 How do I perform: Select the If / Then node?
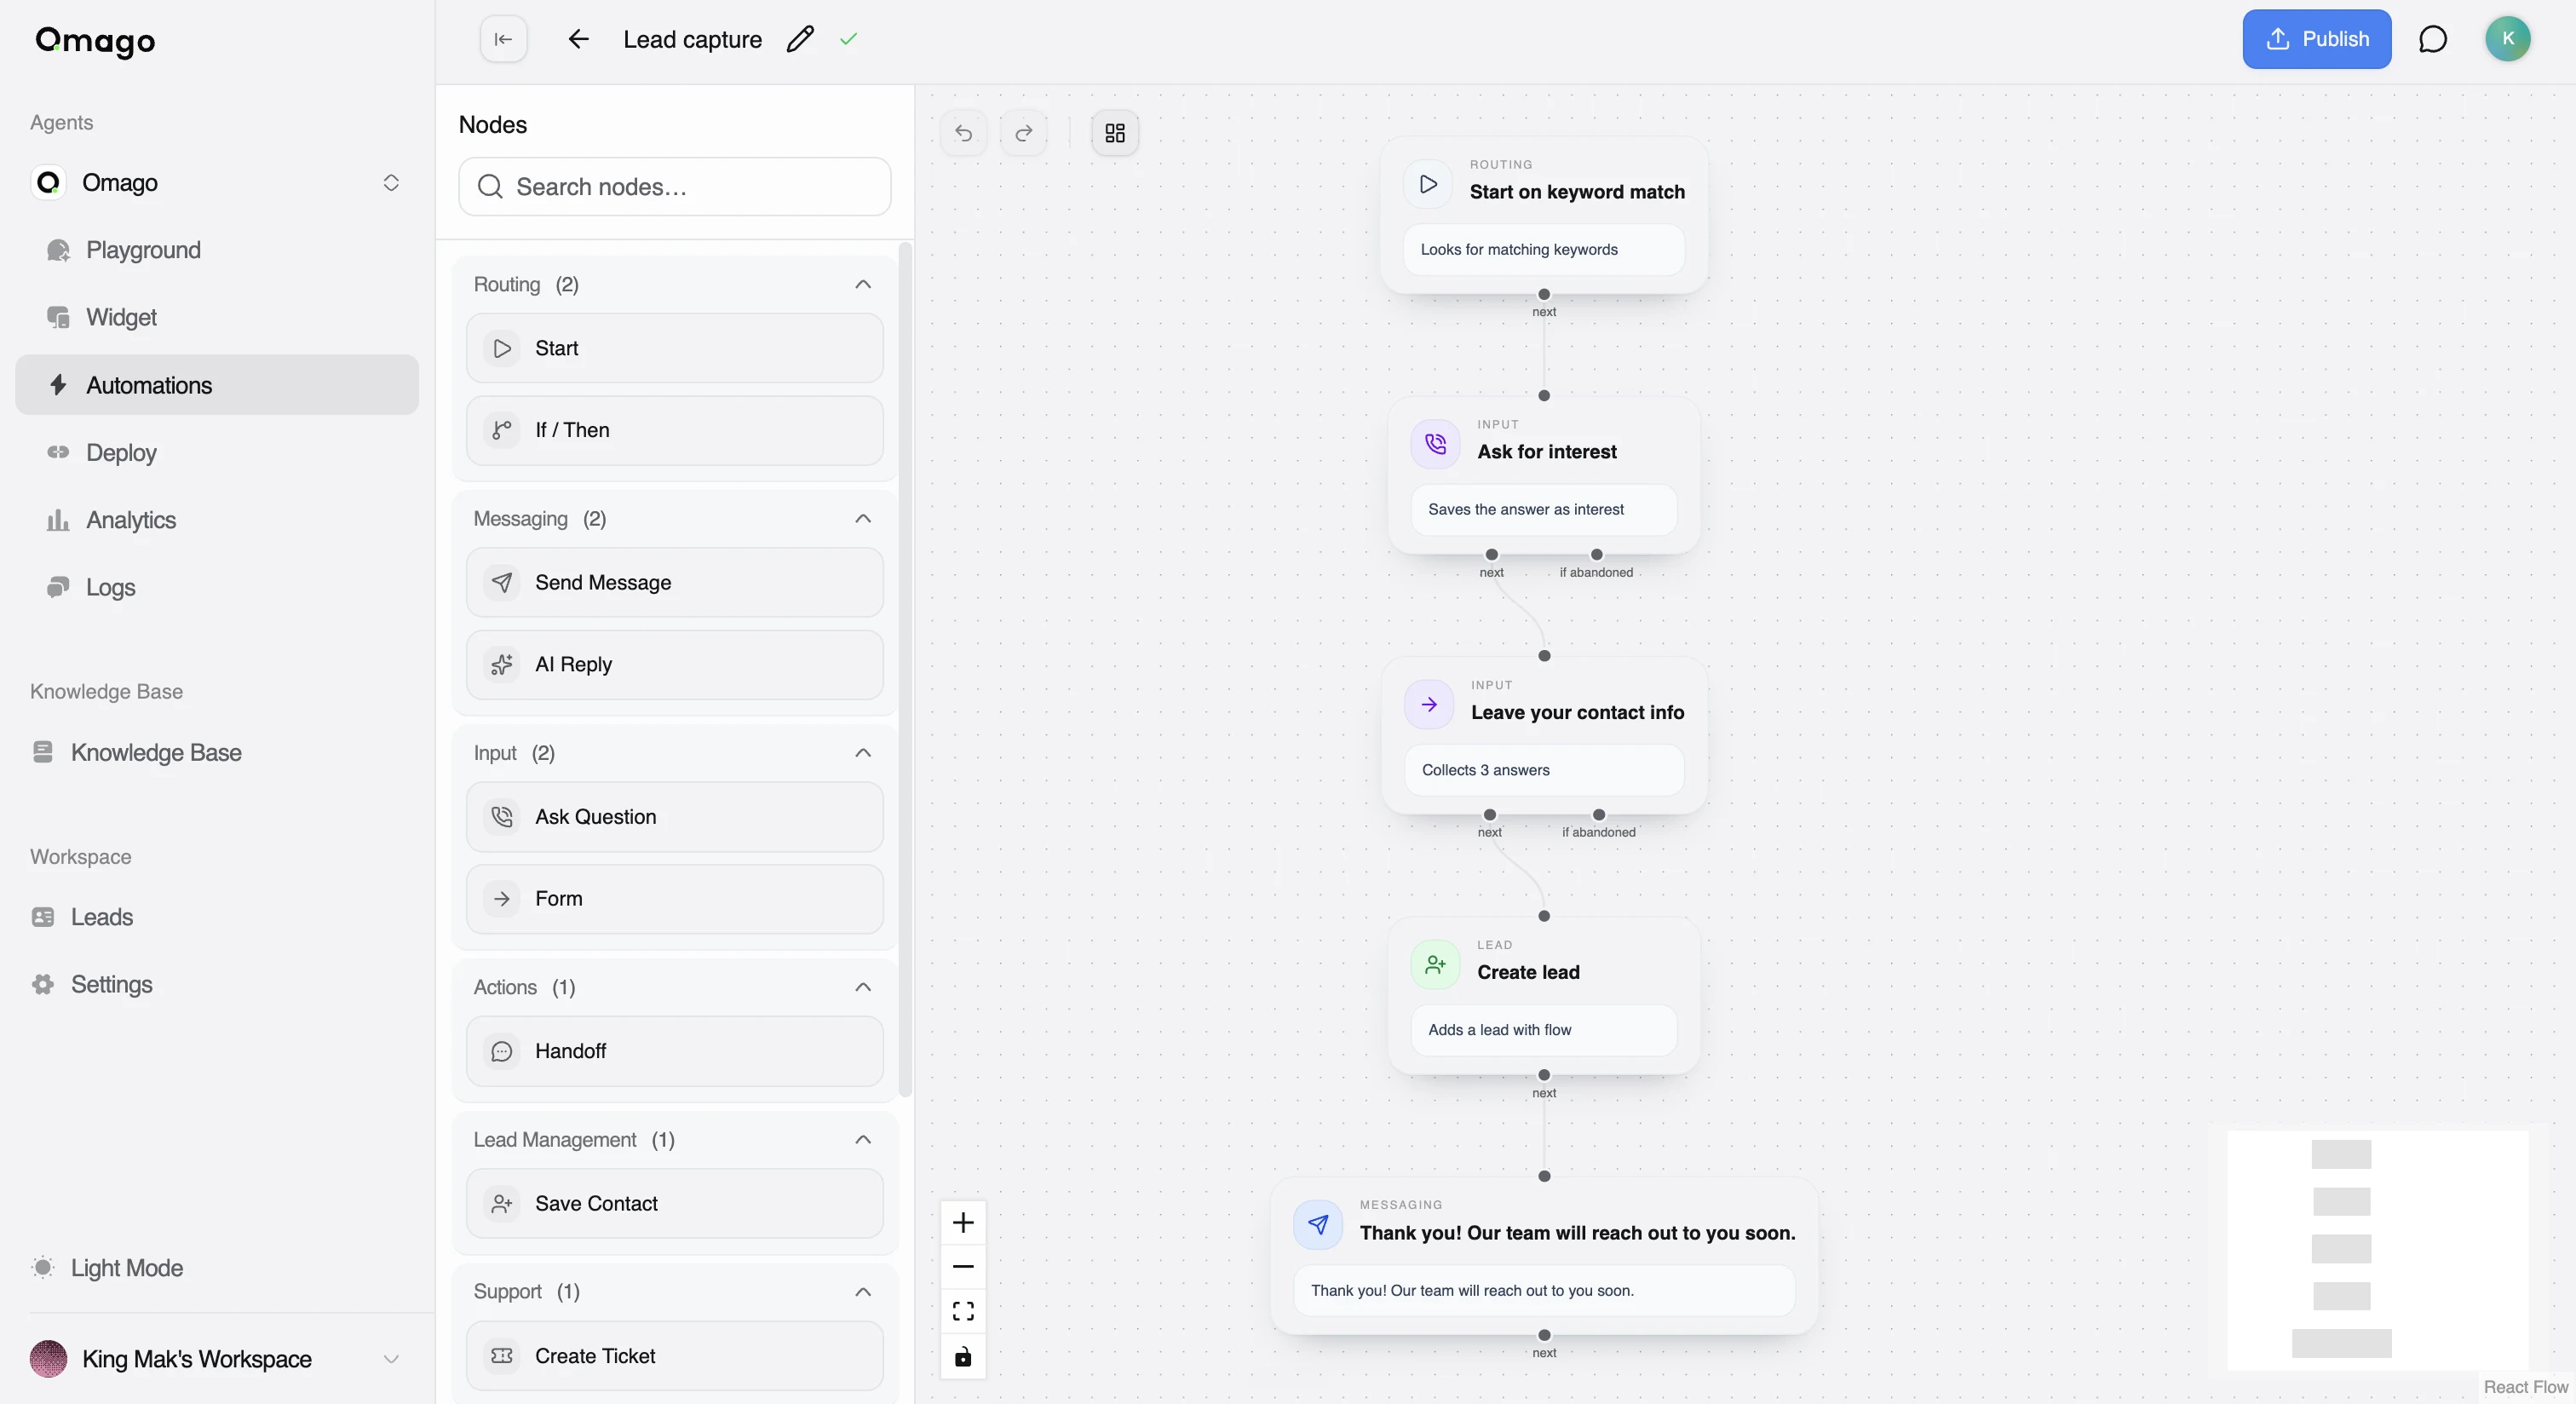point(675,430)
